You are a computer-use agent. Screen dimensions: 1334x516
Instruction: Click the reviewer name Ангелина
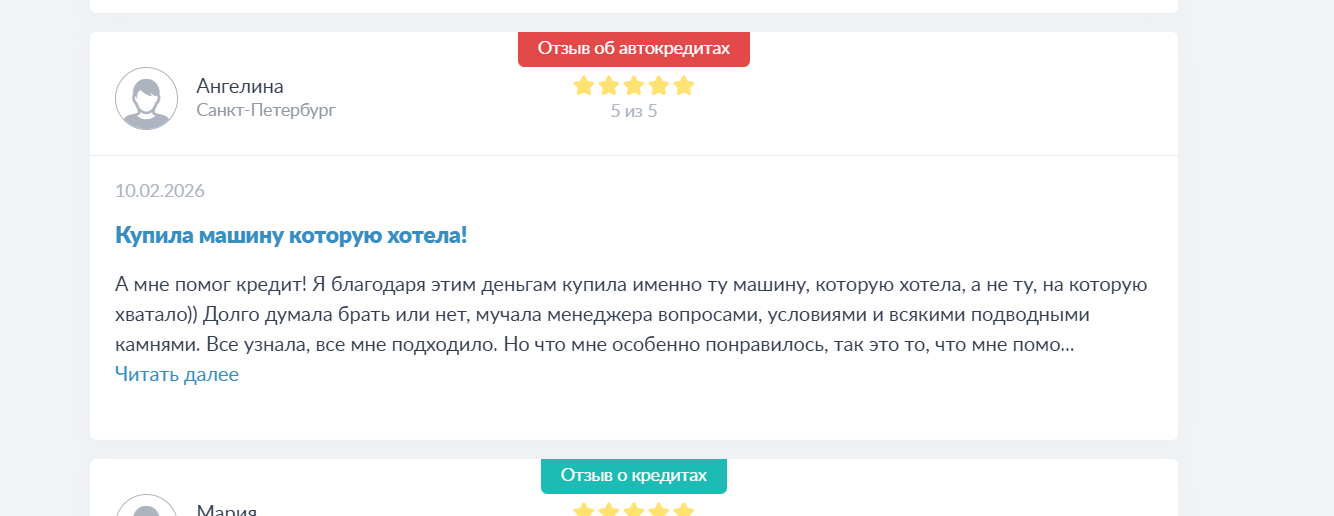coord(240,86)
